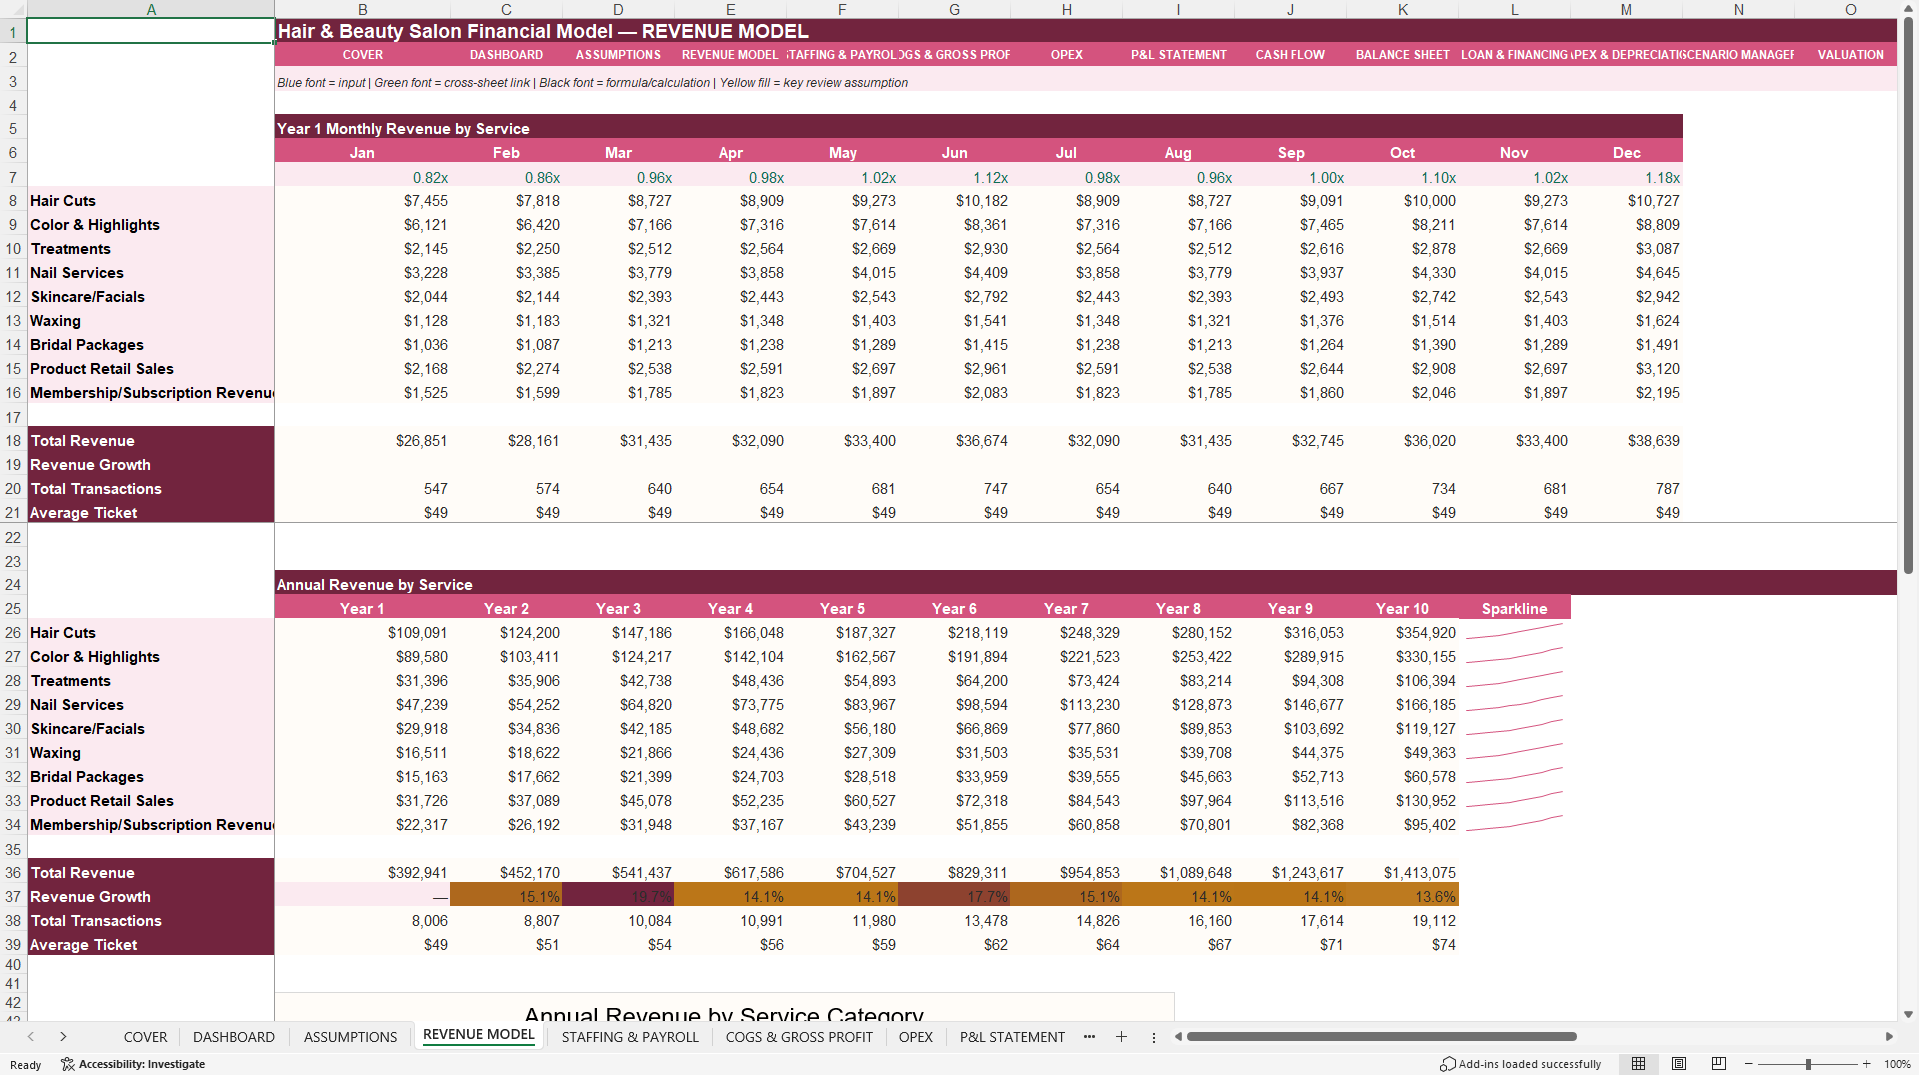The height and width of the screenshot is (1075, 1919).
Task: Select row 36 header
Action: coord(13,873)
